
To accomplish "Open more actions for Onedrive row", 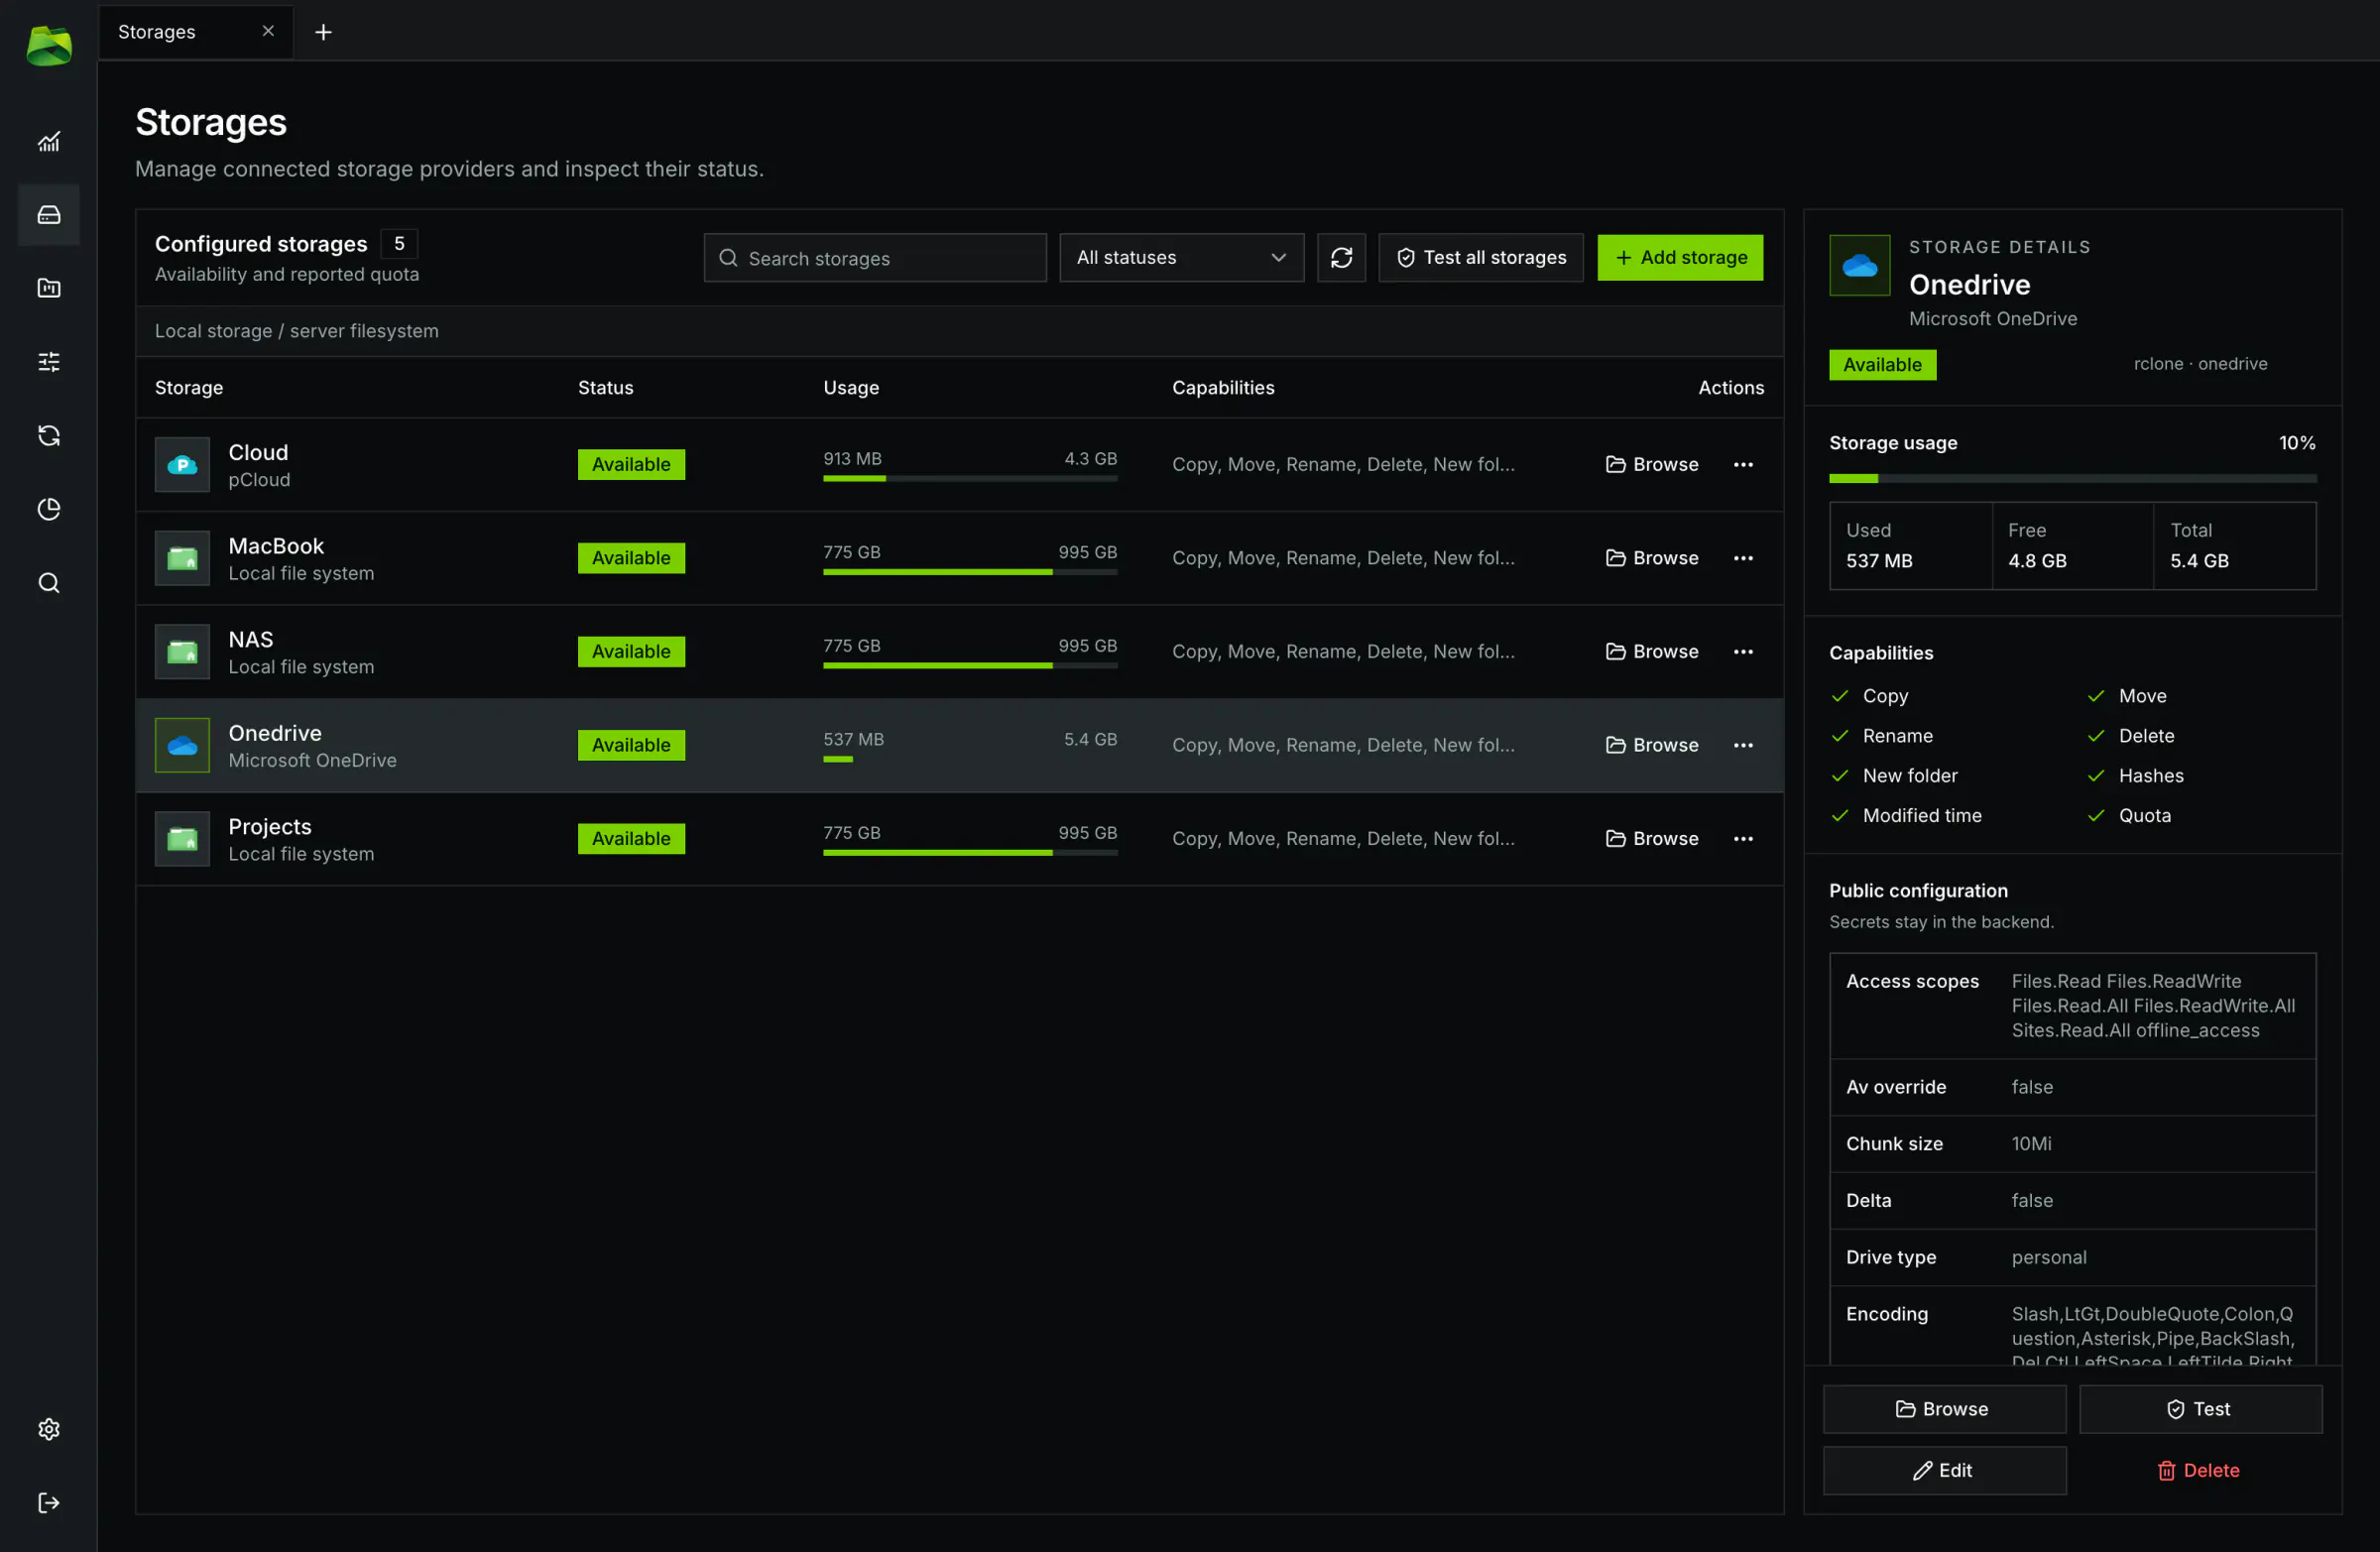I will point(1743,745).
